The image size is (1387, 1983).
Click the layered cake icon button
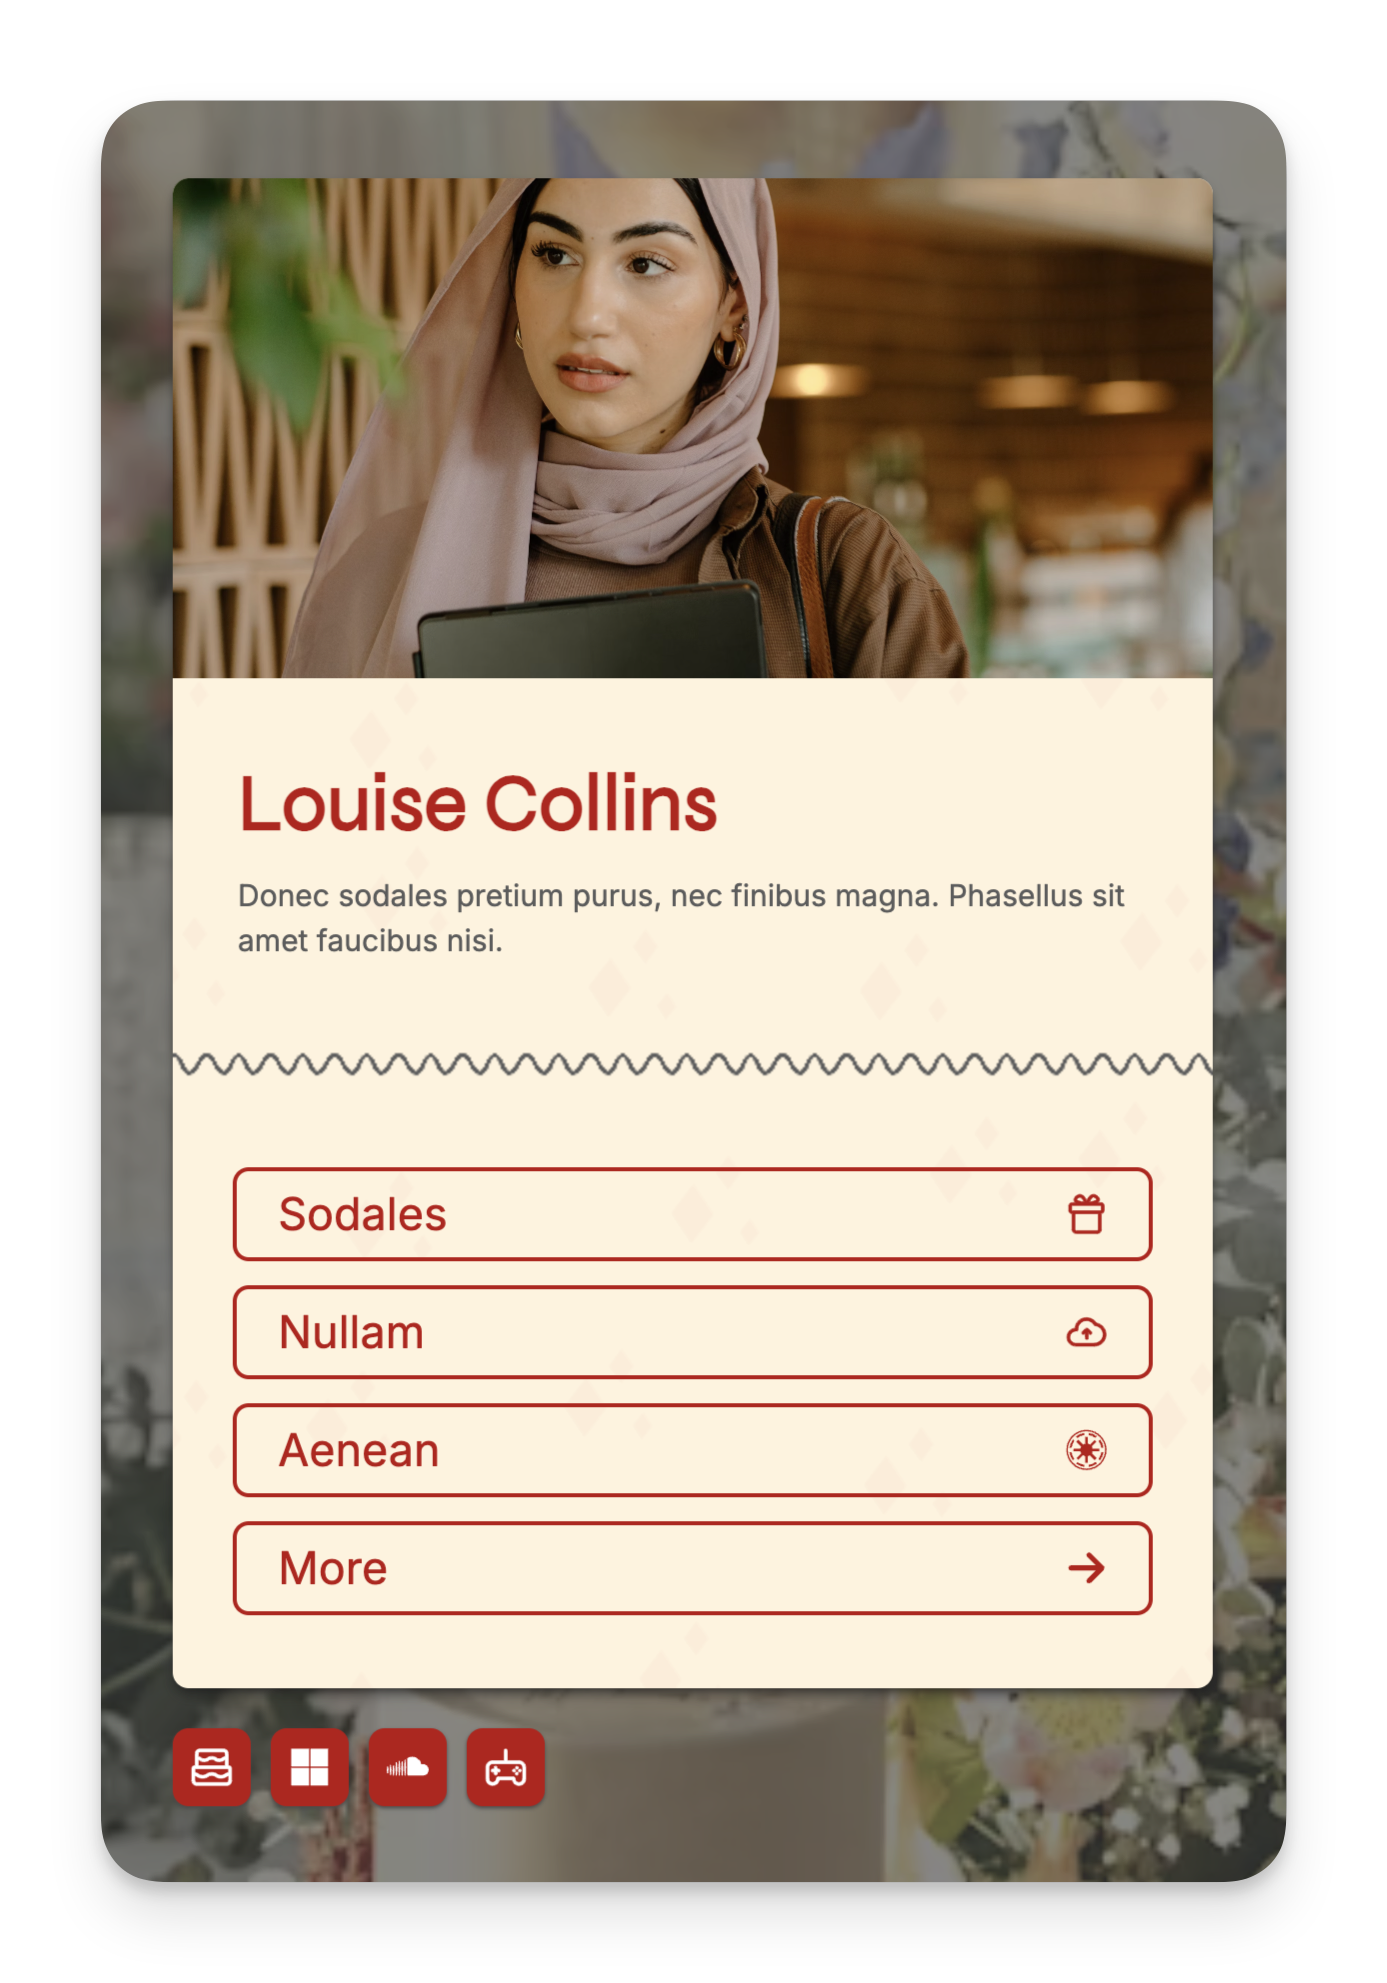[211, 1767]
